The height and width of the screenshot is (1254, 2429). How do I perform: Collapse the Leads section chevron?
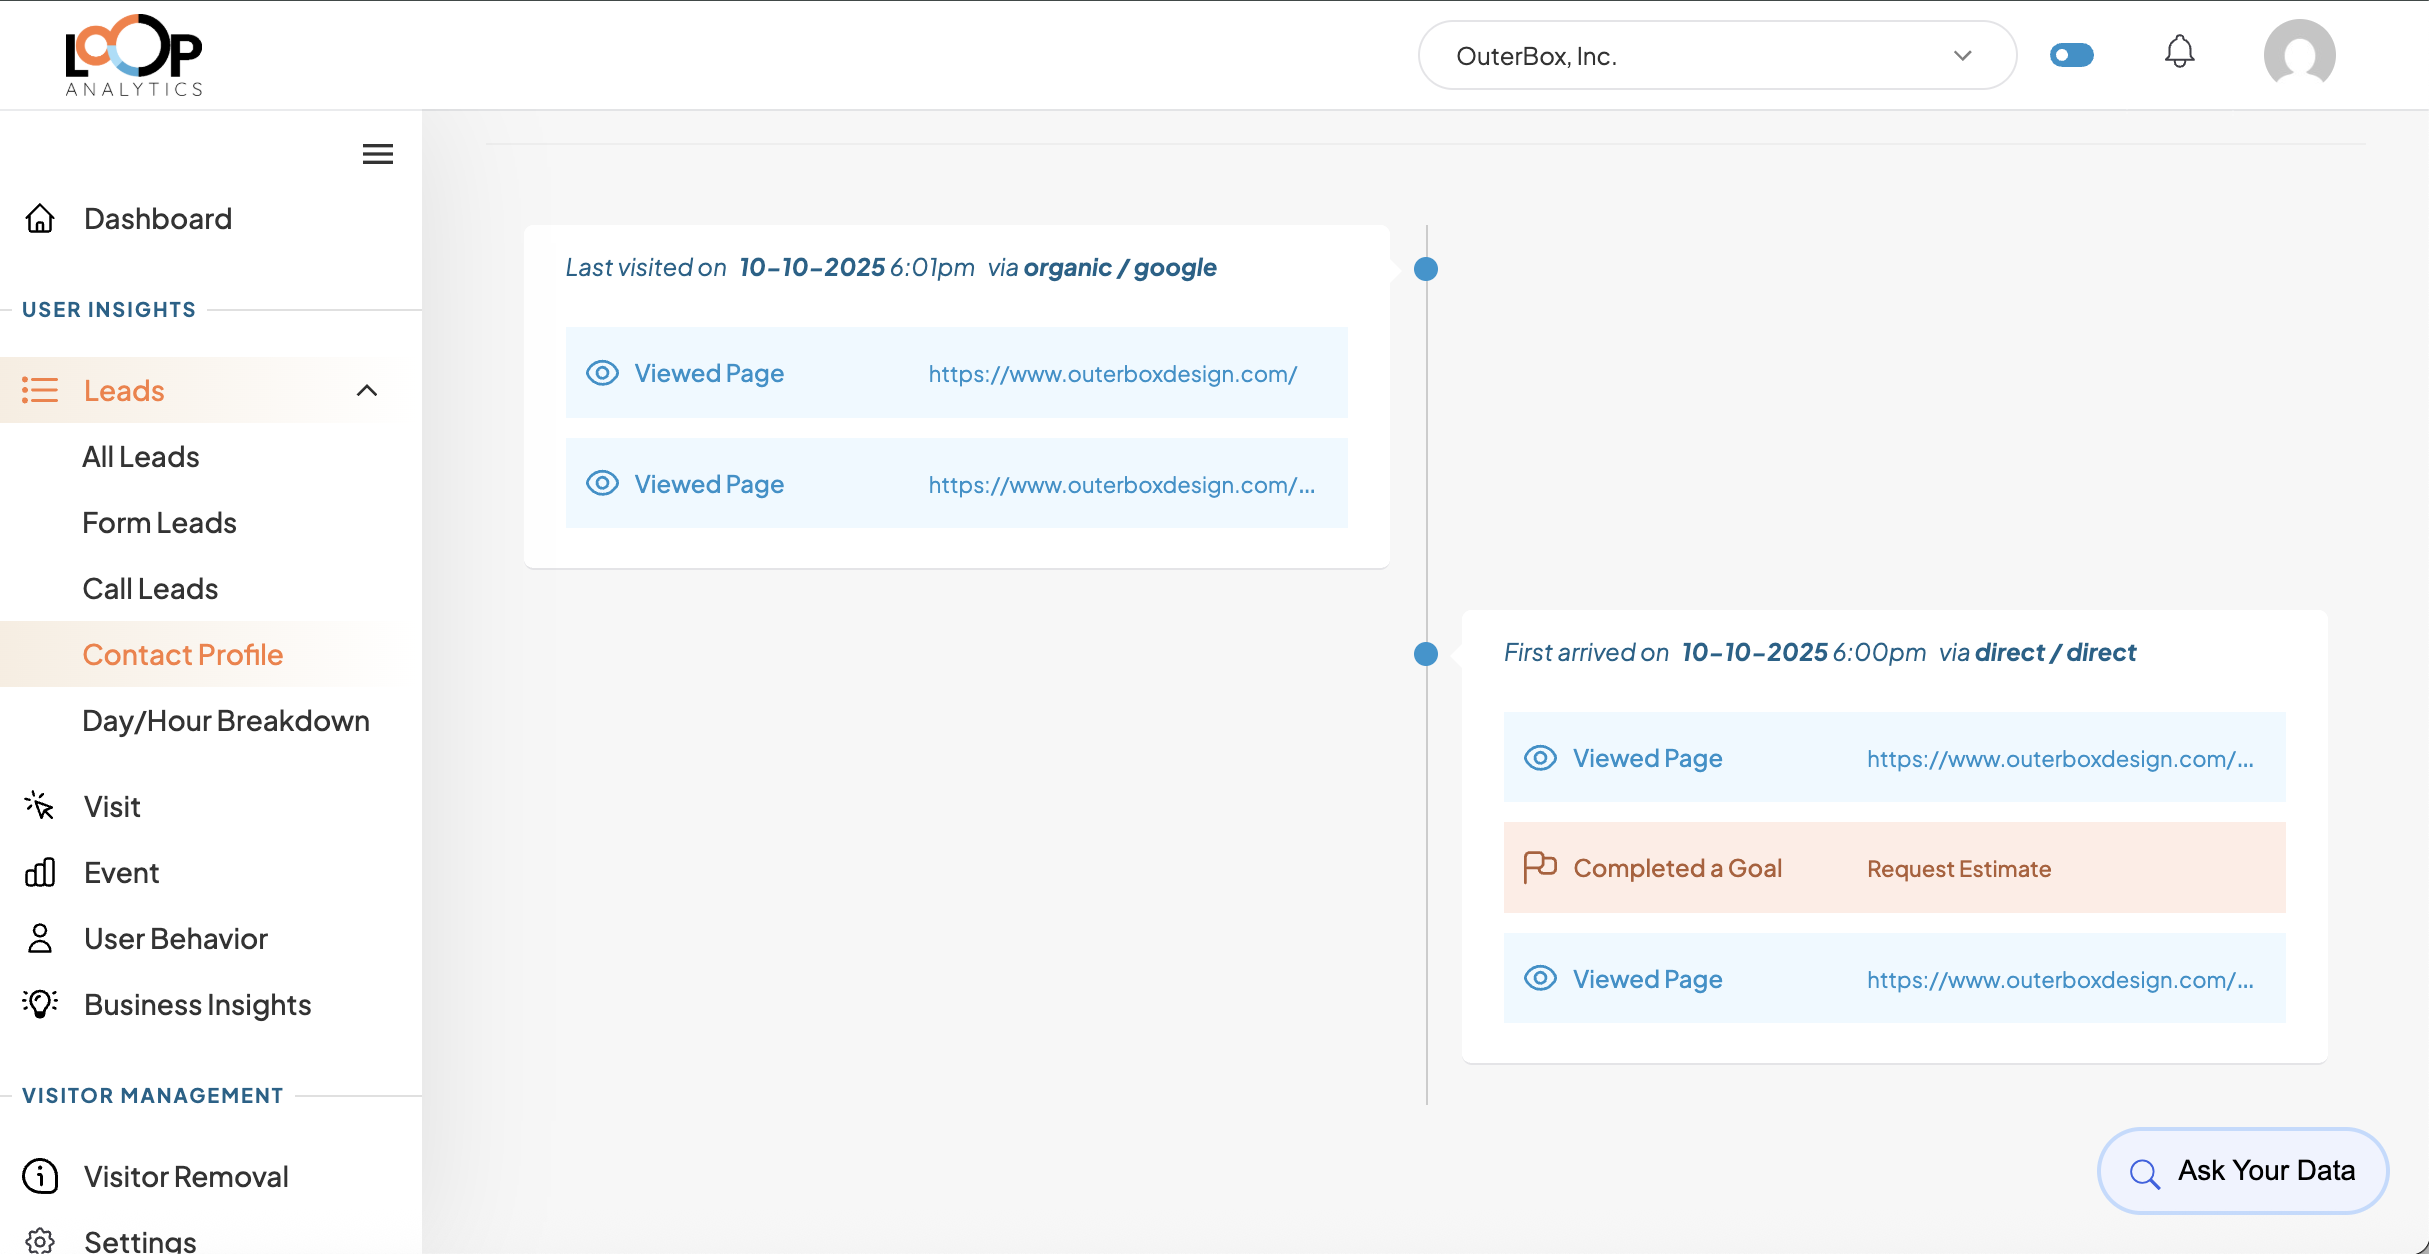(368, 390)
